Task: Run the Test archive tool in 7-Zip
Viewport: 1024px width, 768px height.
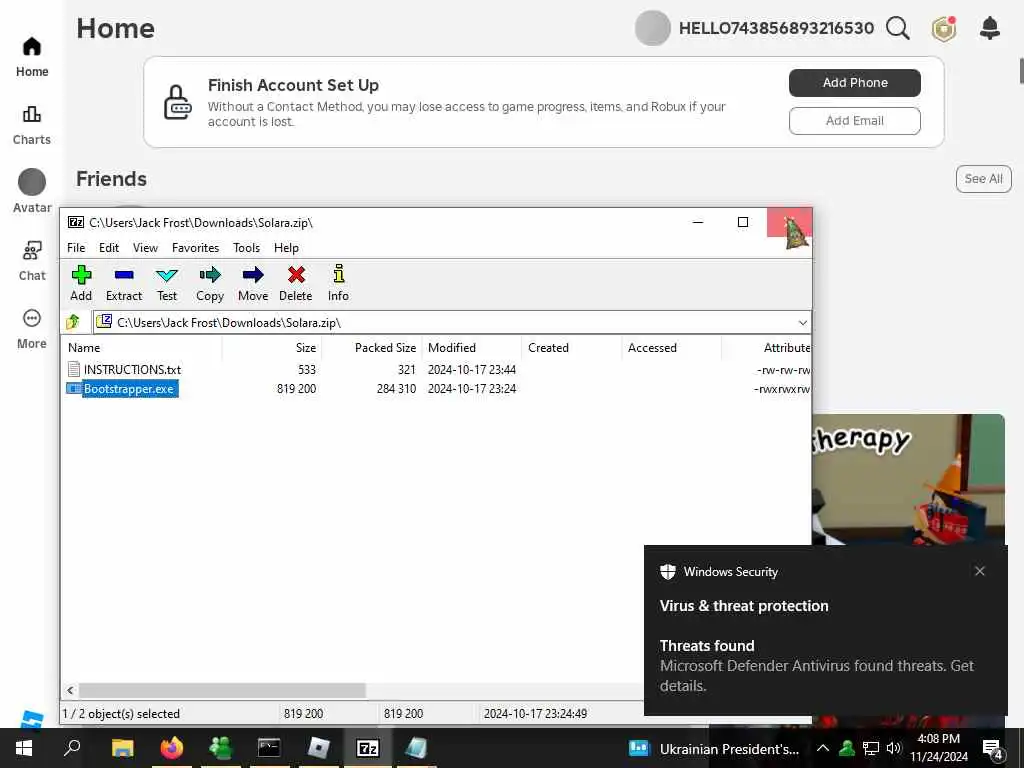Action: click(167, 283)
